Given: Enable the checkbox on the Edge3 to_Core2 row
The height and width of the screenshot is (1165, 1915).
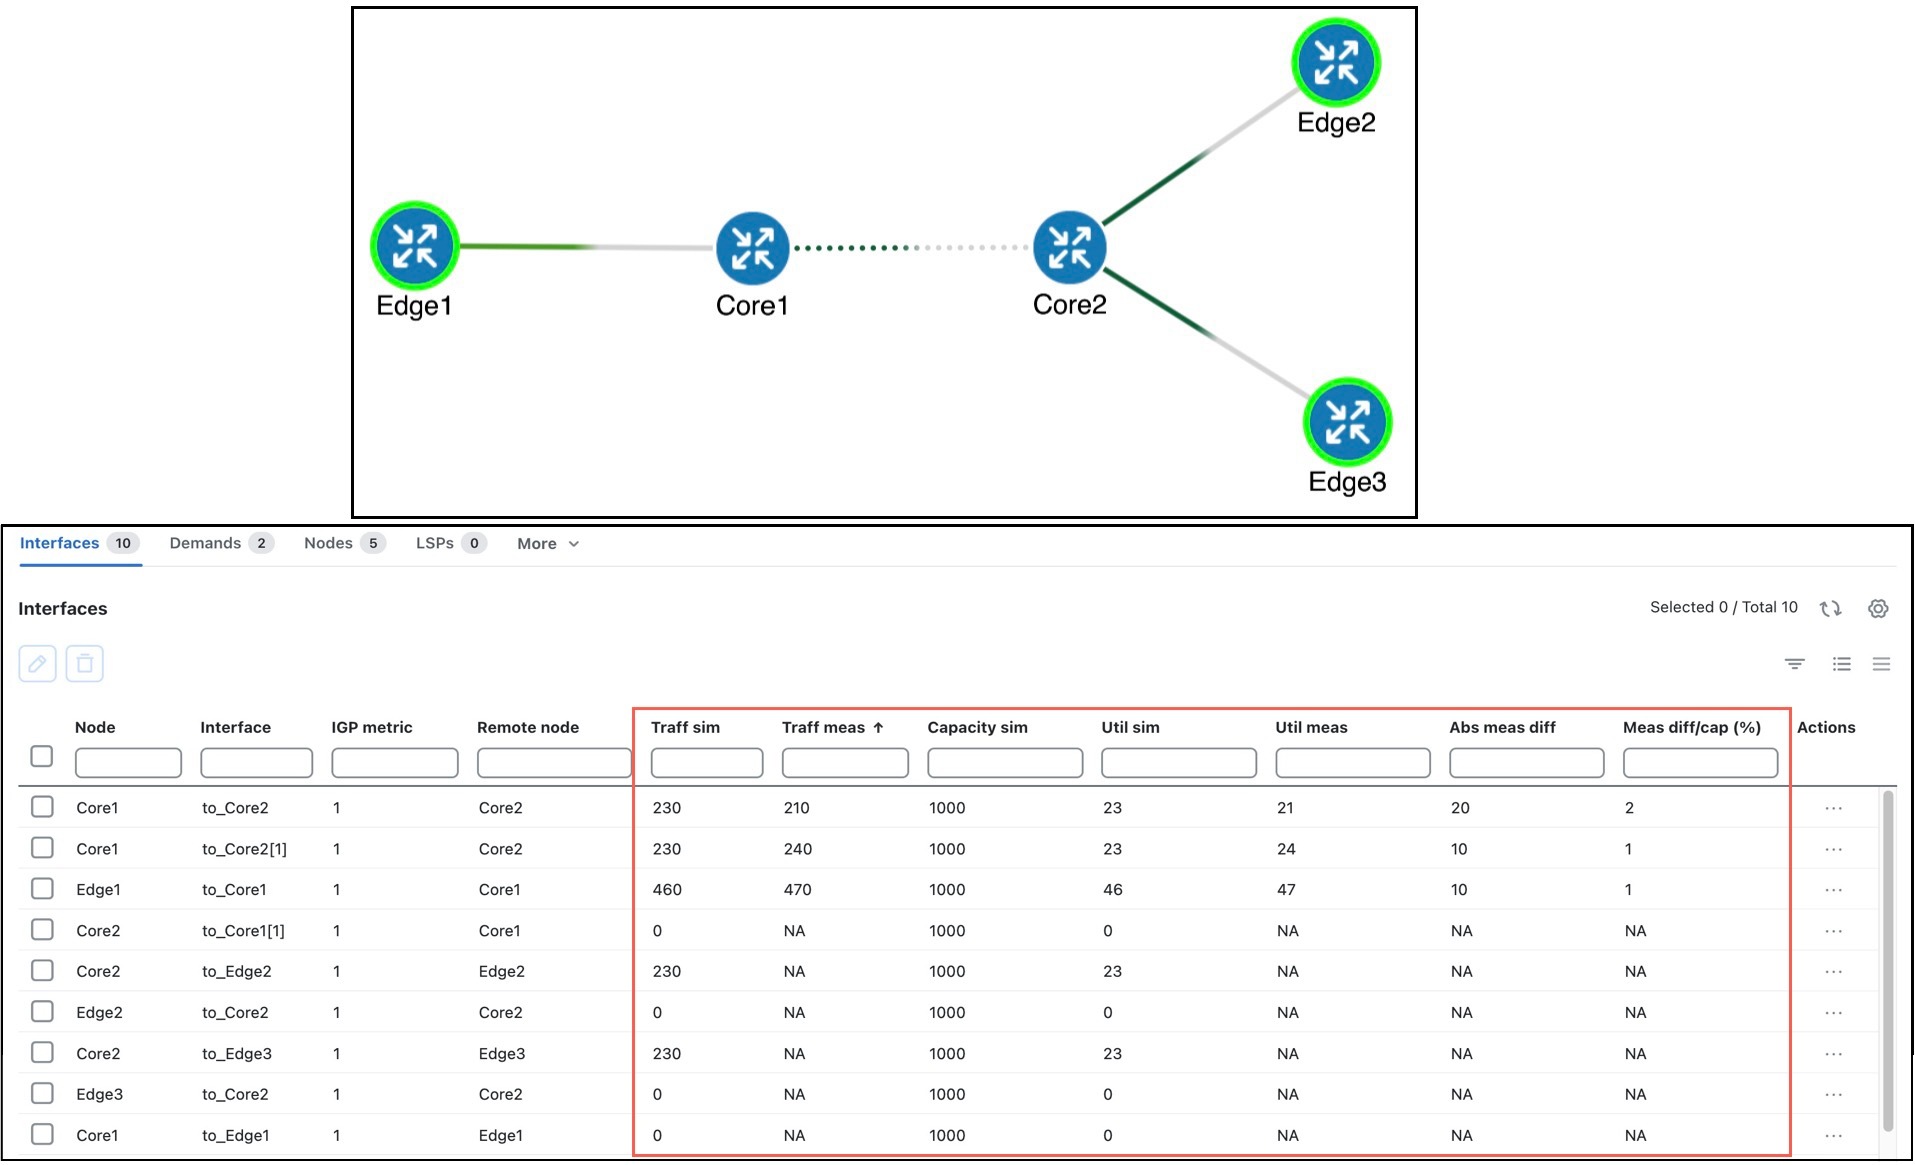Looking at the screenshot, I should click(x=42, y=1093).
